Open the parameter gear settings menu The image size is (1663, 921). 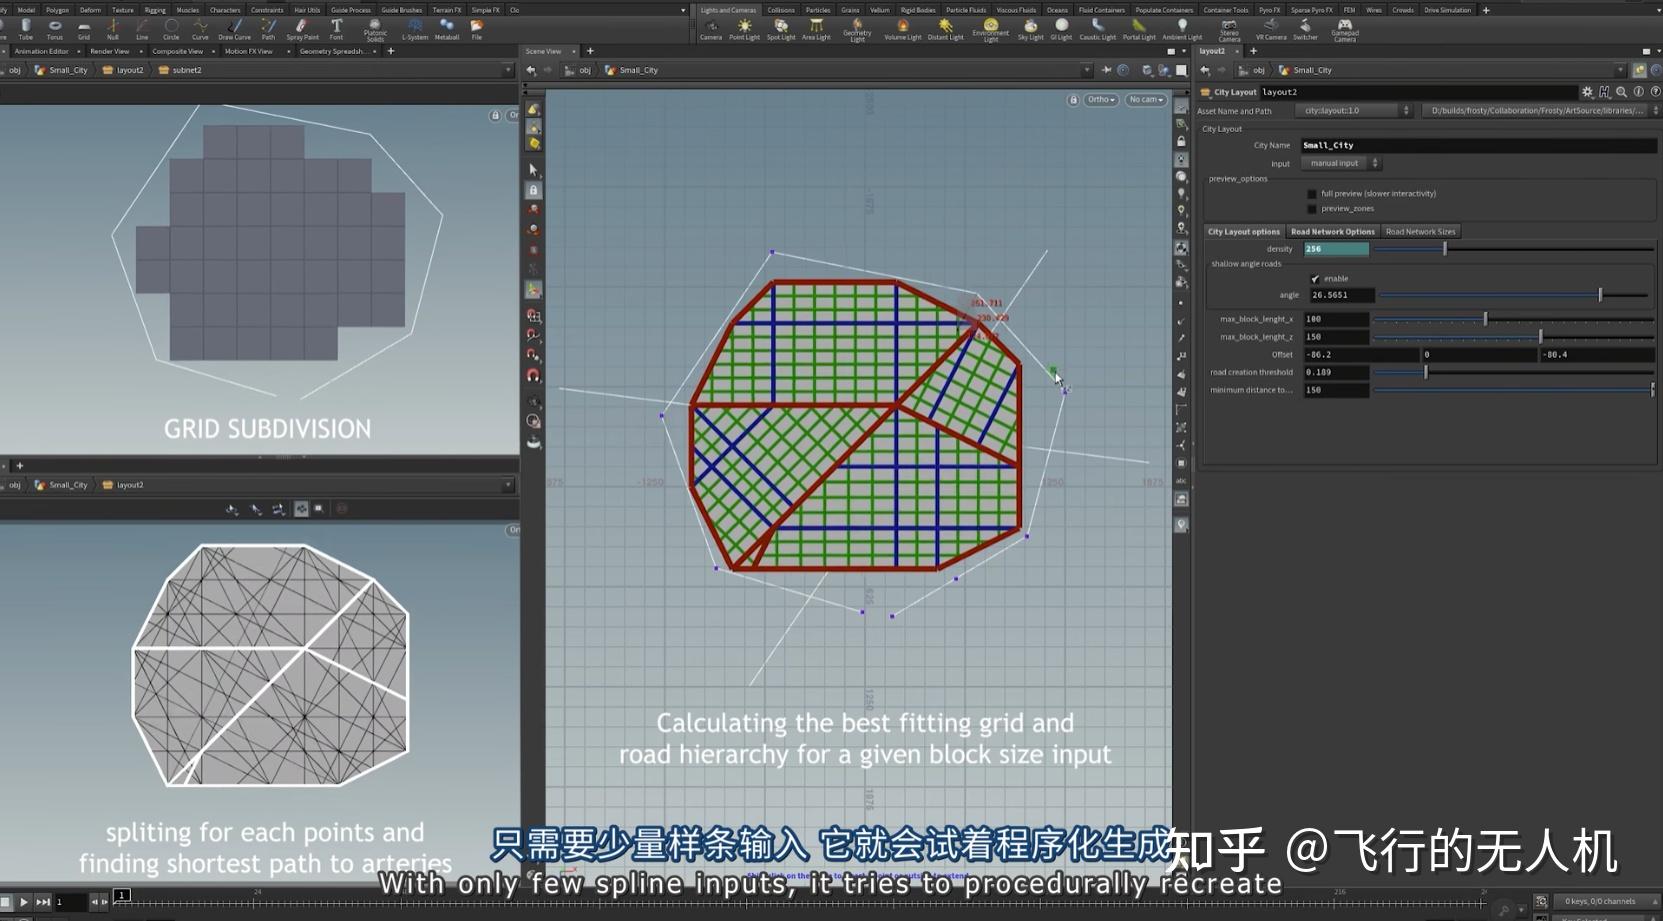[1587, 92]
